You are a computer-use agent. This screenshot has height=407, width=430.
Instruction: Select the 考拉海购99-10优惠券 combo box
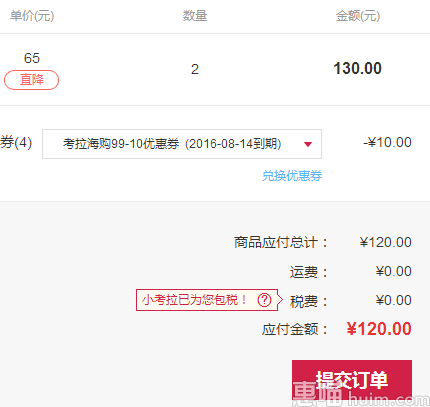click(182, 144)
